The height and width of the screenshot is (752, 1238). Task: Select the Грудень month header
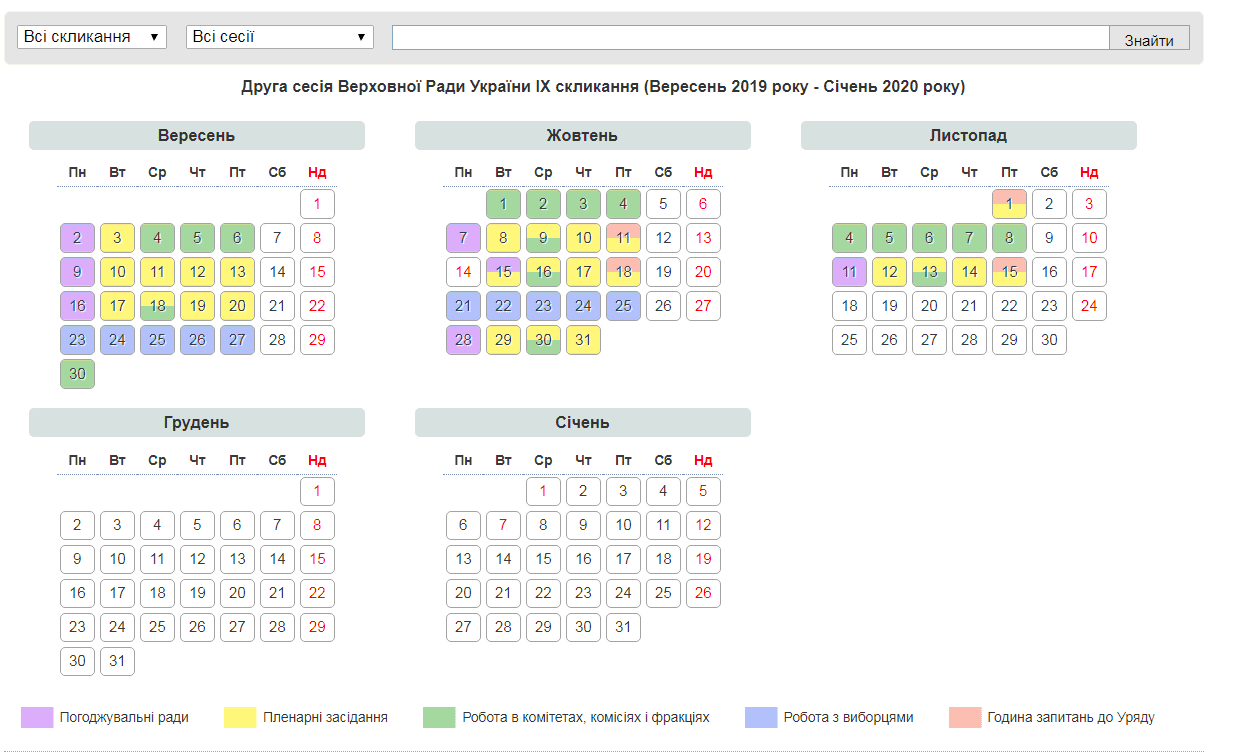[197, 423]
